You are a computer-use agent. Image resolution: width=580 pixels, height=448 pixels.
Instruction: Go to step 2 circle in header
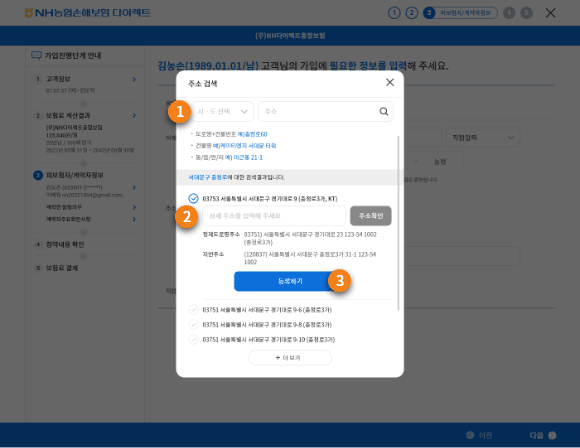(412, 13)
